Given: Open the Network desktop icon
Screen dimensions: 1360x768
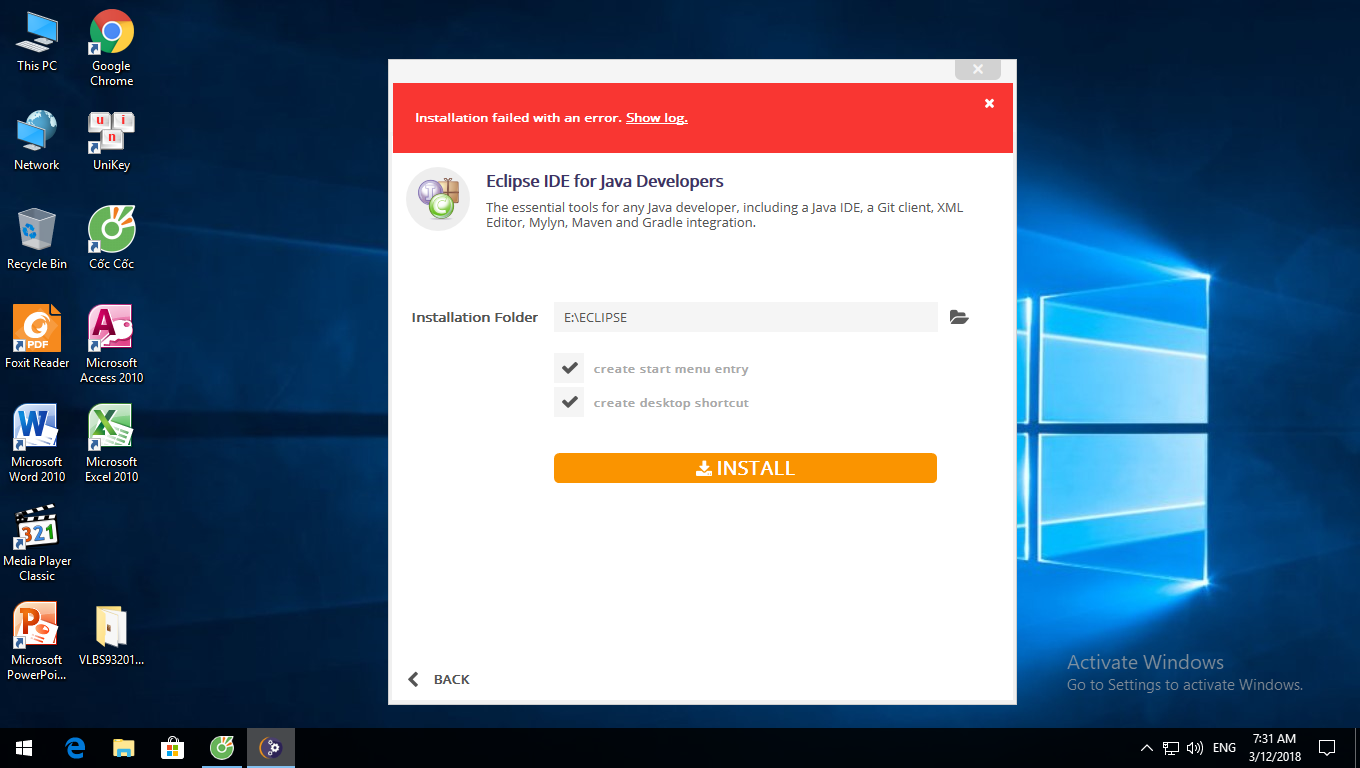Looking at the screenshot, I should 37,140.
